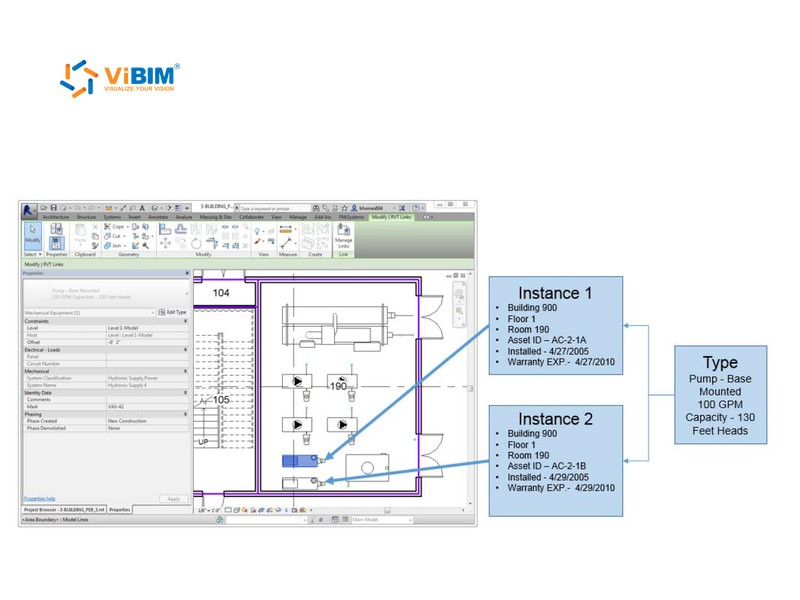Screen dimensions: 800x600
Task: Collapse the Identity Data property group
Action: (x=185, y=392)
